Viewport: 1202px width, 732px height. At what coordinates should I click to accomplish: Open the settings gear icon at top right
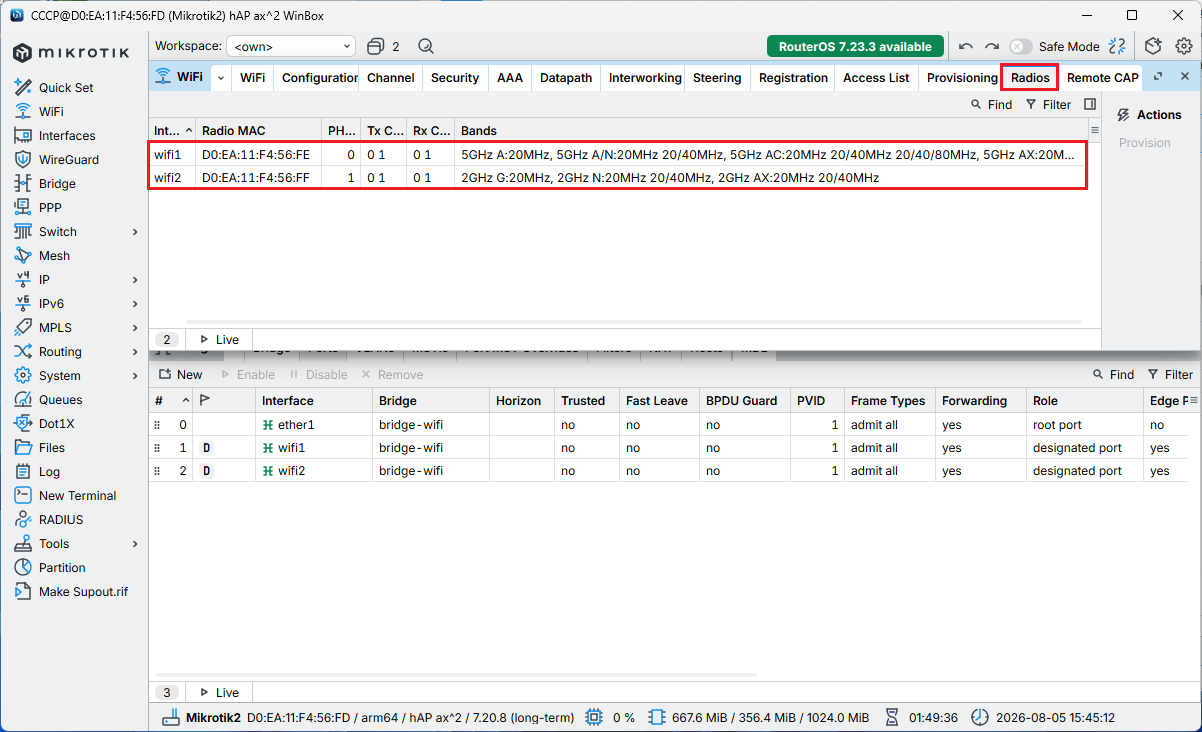point(1184,46)
